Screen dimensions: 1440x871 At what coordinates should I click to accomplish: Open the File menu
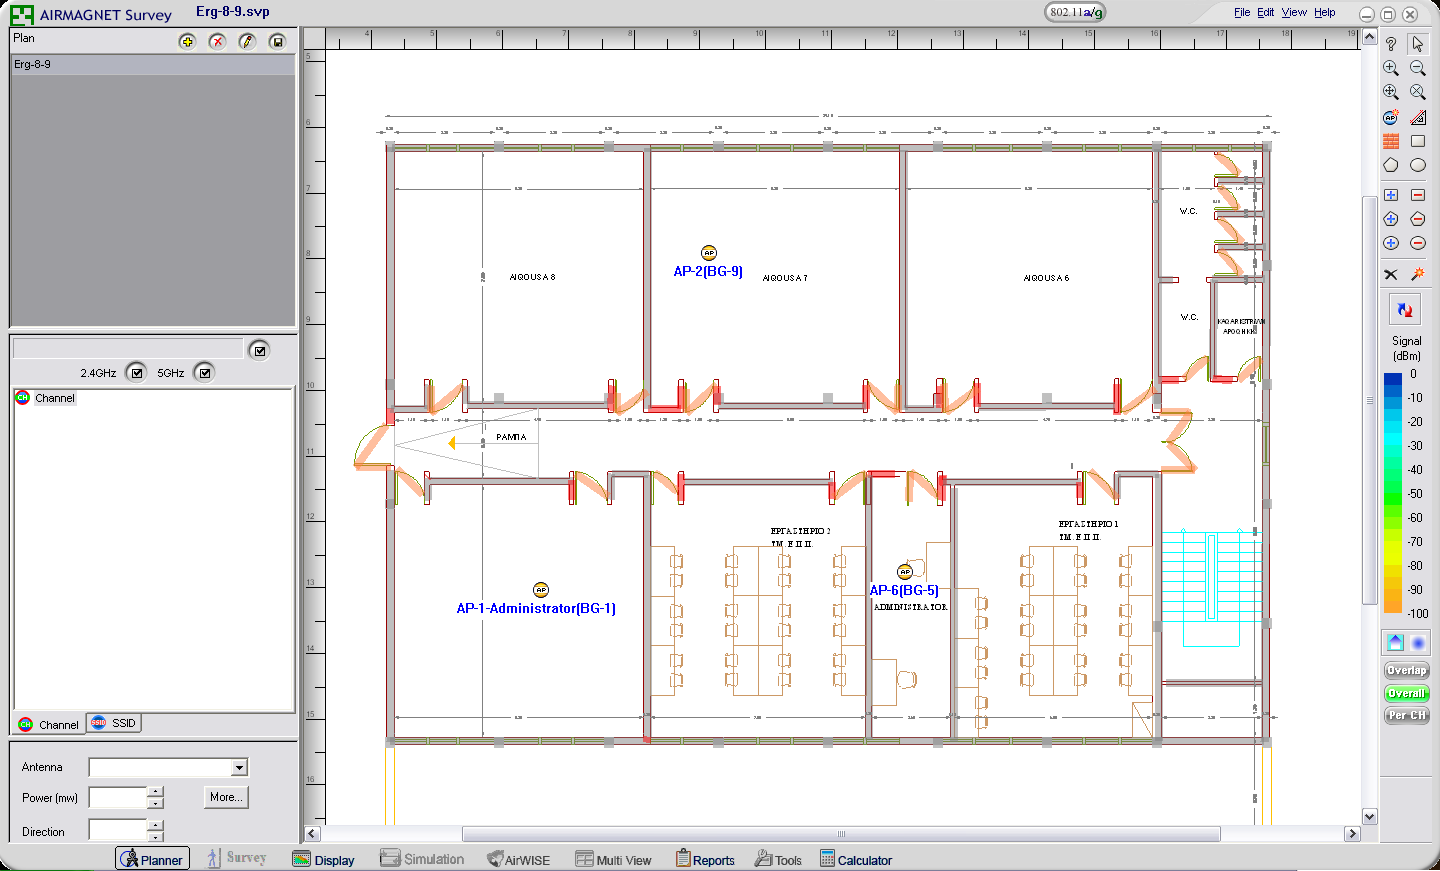[x=1242, y=12]
